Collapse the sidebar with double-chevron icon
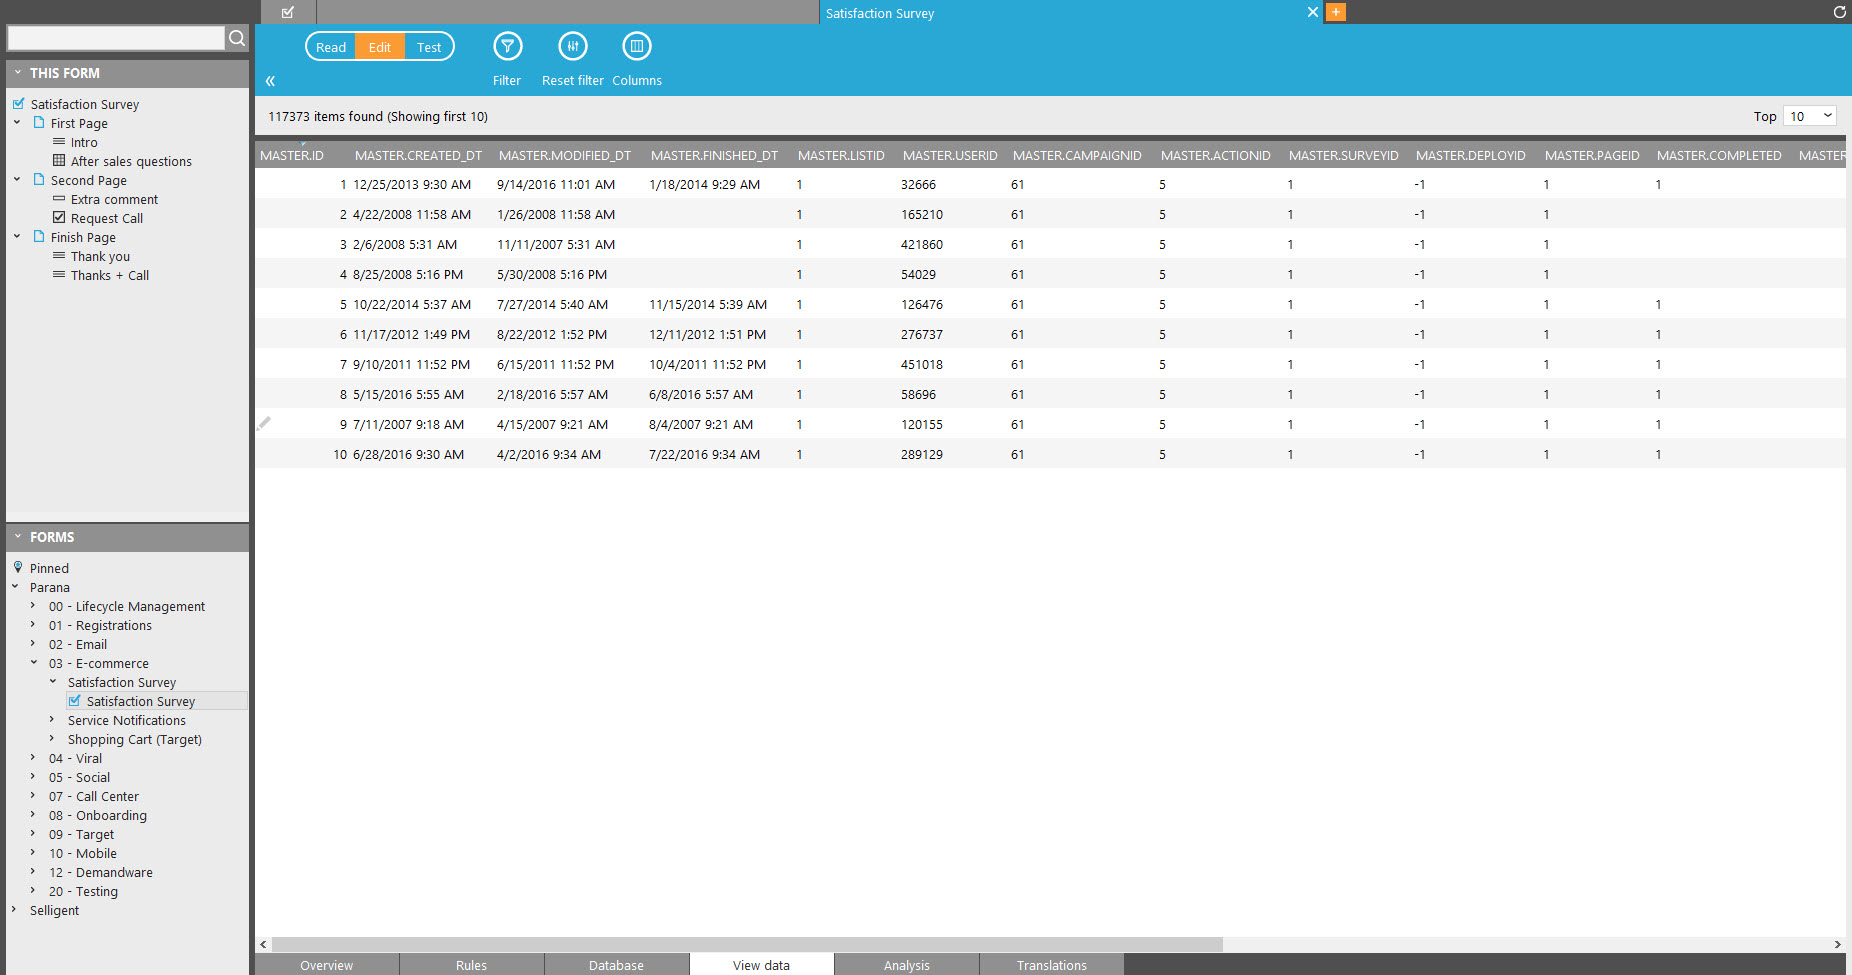This screenshot has height=975, width=1852. point(270,81)
